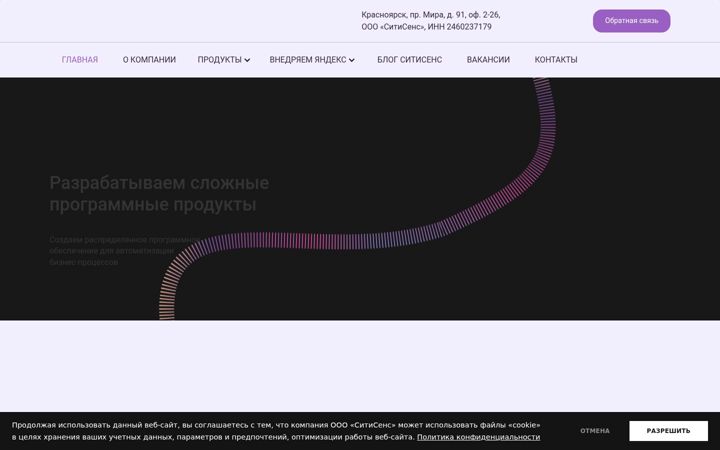Go to О КОМПАНИИ page

coord(149,60)
